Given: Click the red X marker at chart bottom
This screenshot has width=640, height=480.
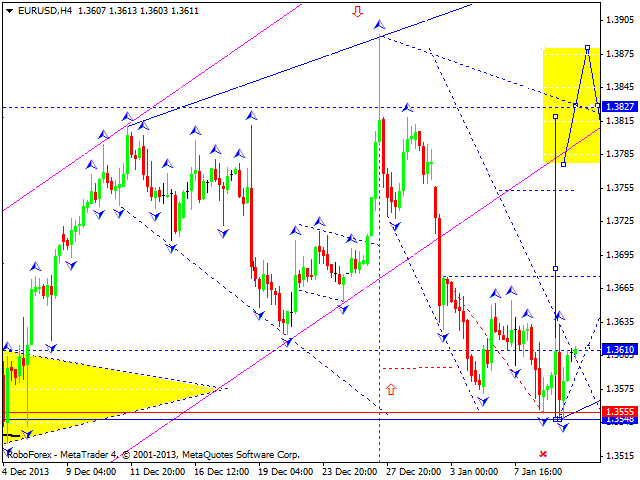Looking at the screenshot, I should click(543, 454).
